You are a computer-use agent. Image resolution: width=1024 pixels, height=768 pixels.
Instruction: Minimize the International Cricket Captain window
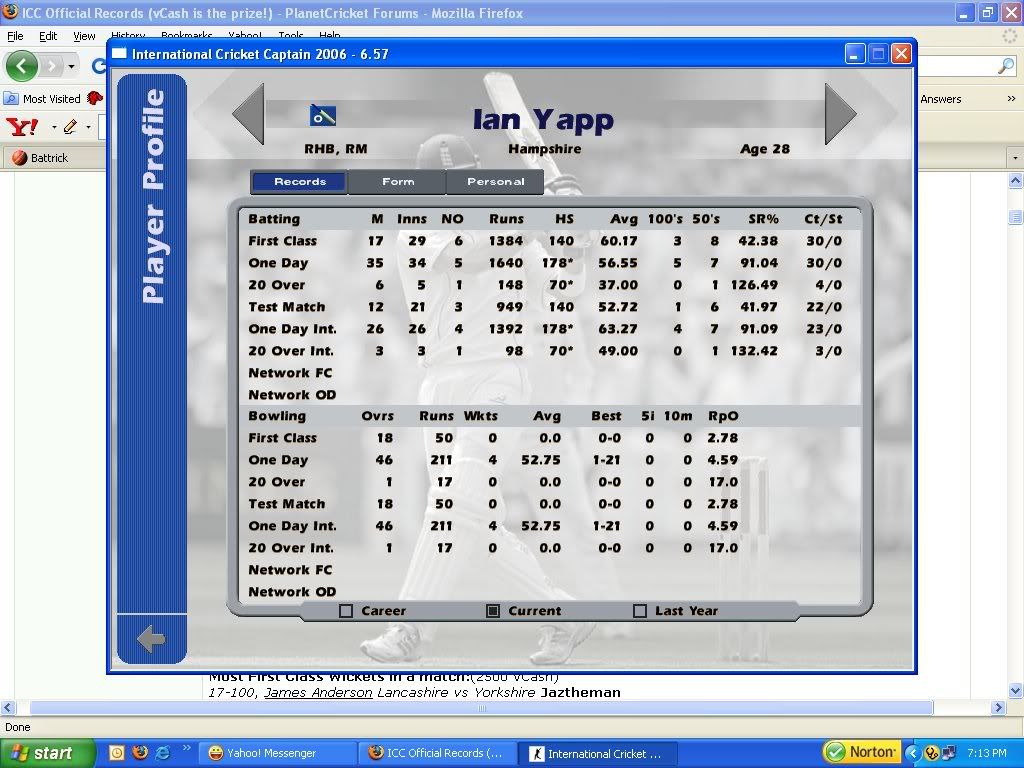[x=855, y=54]
